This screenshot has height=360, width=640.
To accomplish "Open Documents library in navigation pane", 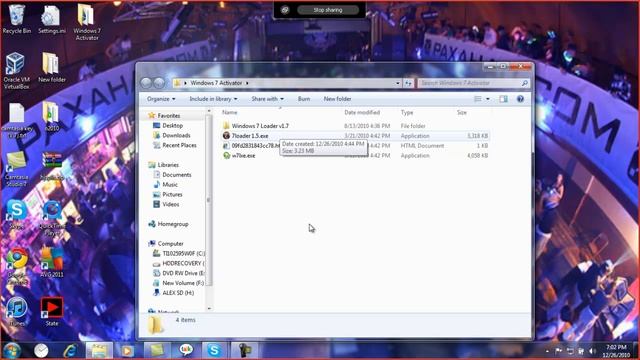I will pyautogui.click(x=176, y=175).
